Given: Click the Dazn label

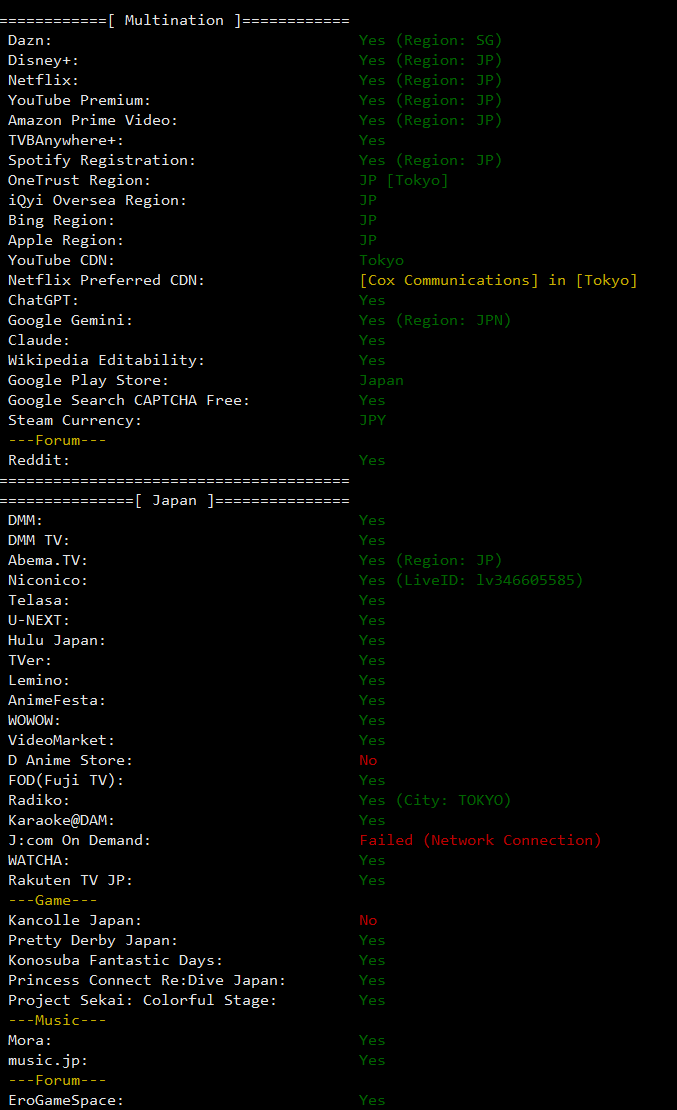Looking at the screenshot, I should [30, 40].
